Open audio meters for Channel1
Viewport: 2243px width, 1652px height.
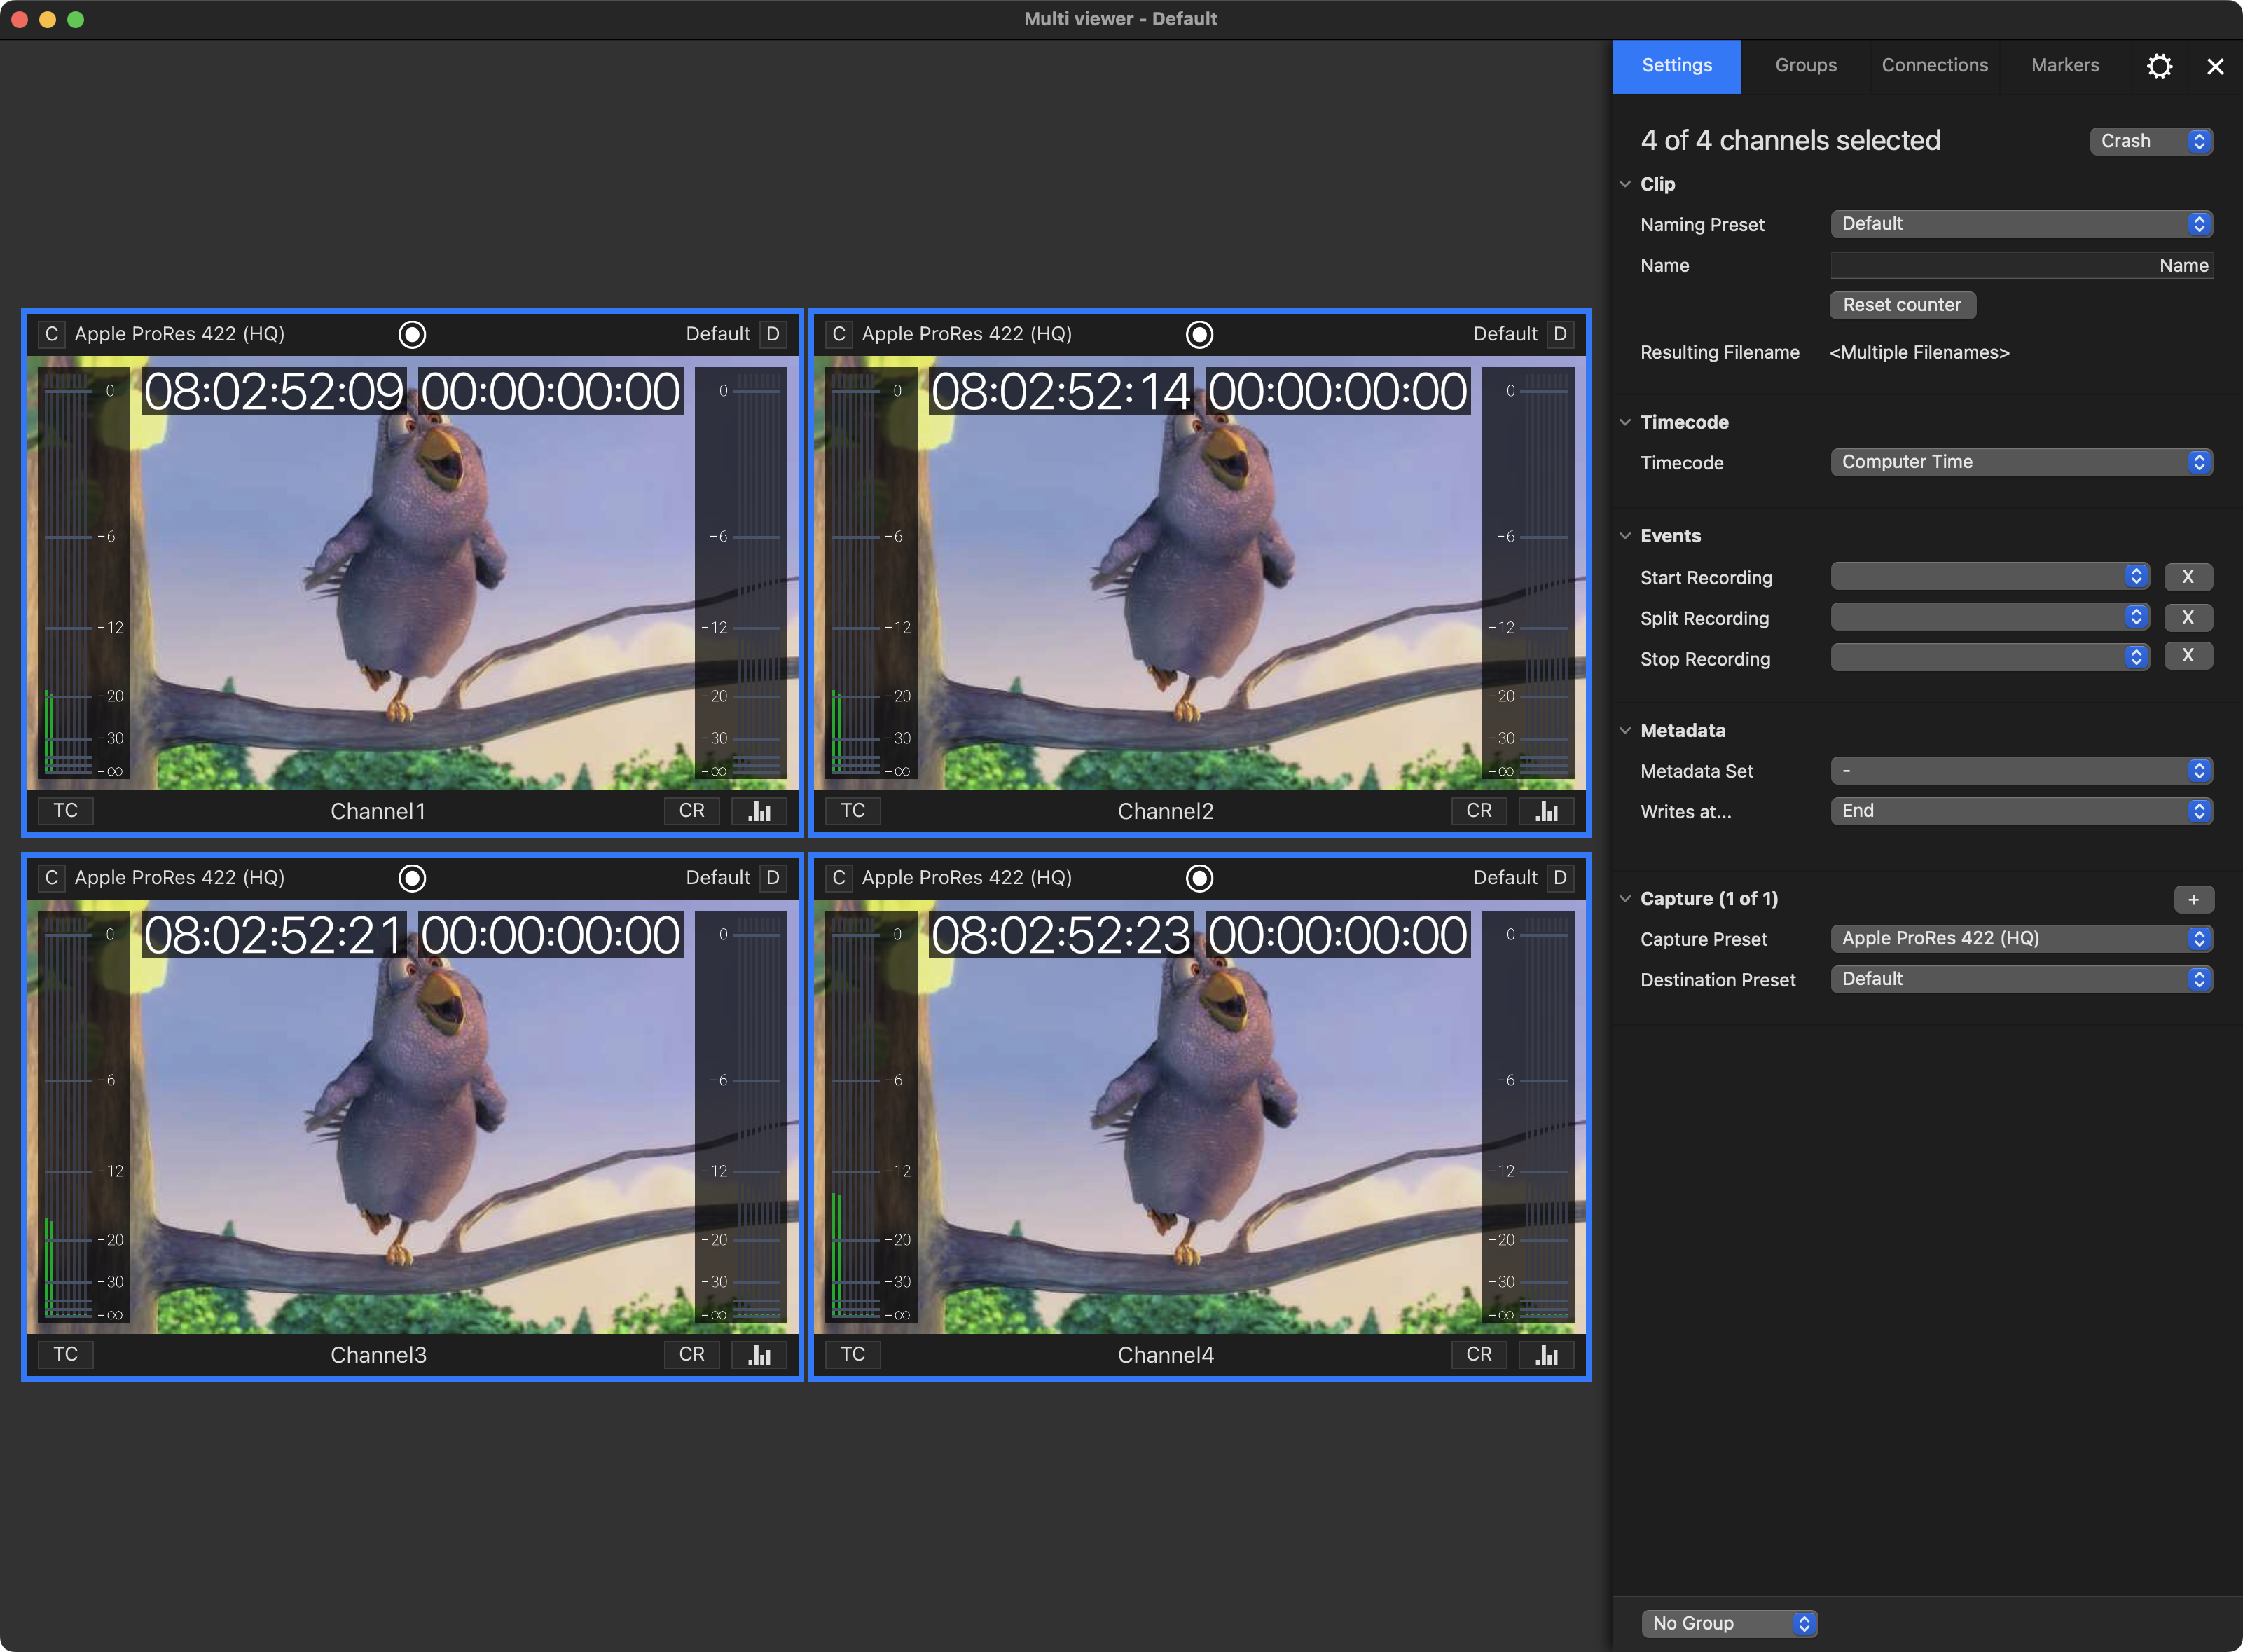click(x=759, y=811)
